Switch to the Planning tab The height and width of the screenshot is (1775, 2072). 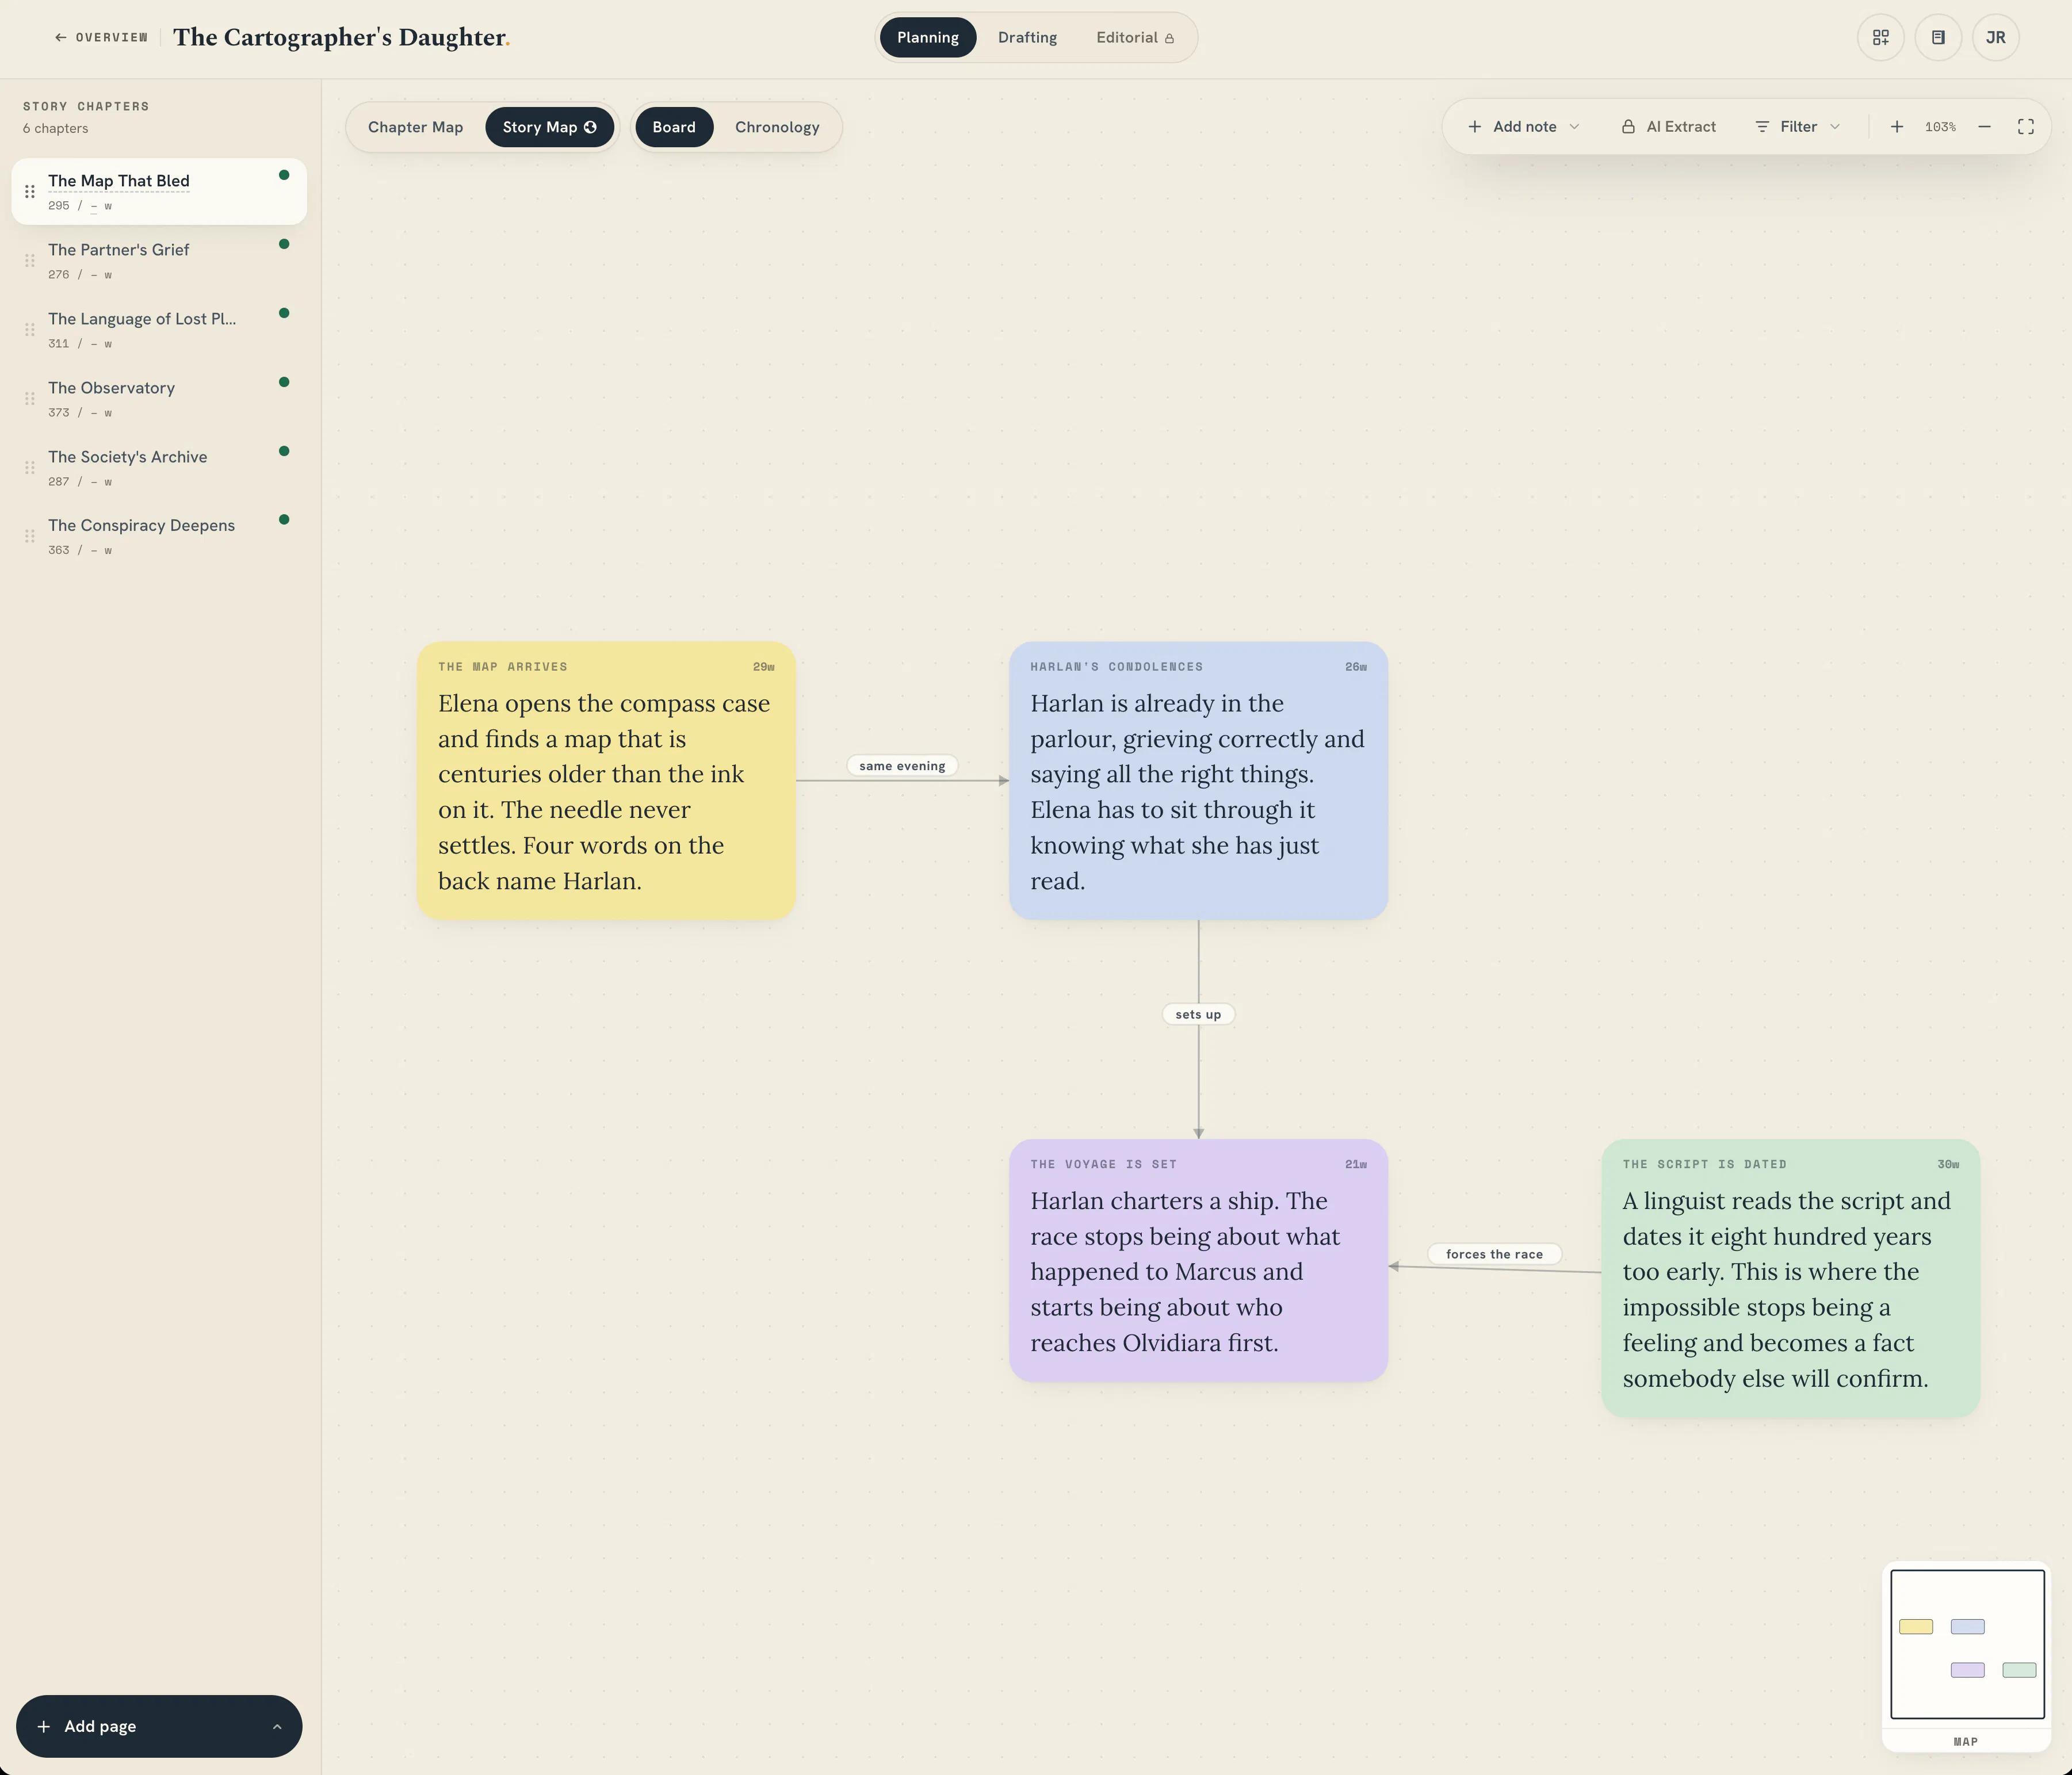pos(927,38)
